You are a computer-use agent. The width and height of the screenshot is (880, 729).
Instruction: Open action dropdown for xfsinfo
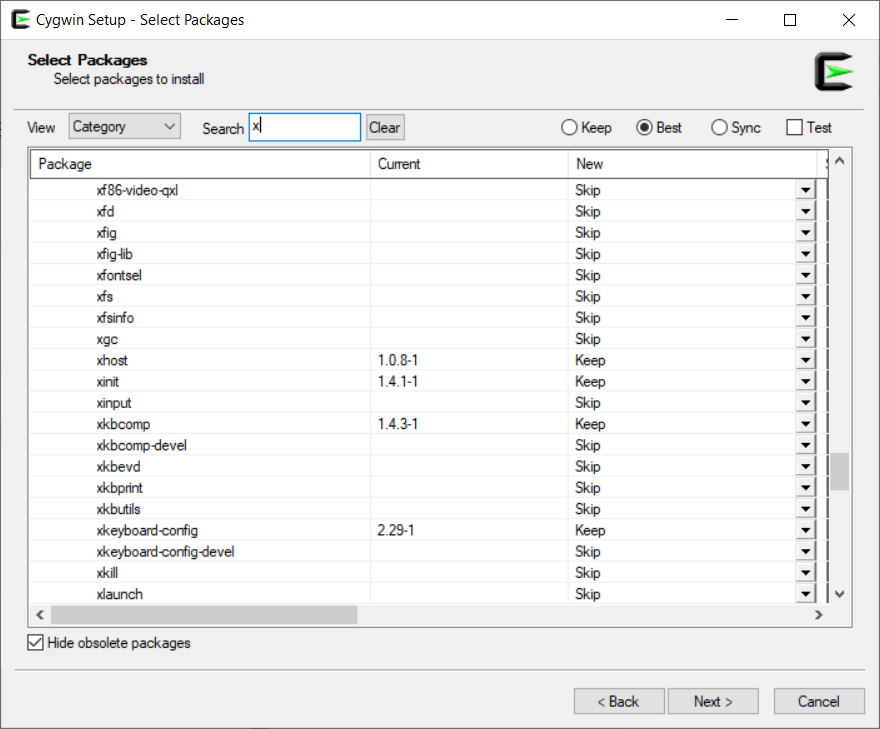tap(805, 318)
